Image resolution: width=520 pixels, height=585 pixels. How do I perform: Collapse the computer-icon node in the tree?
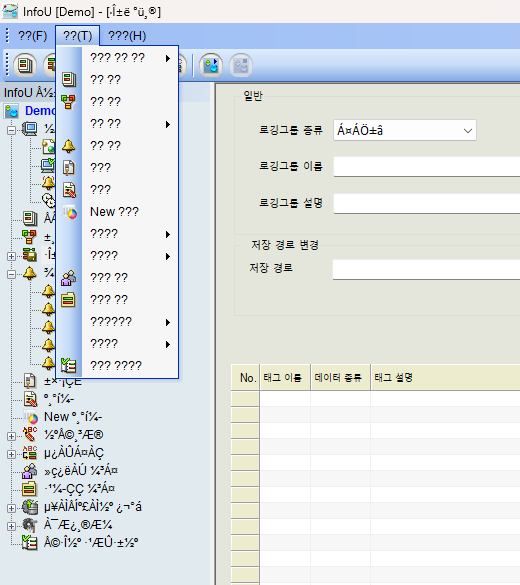(x=11, y=130)
